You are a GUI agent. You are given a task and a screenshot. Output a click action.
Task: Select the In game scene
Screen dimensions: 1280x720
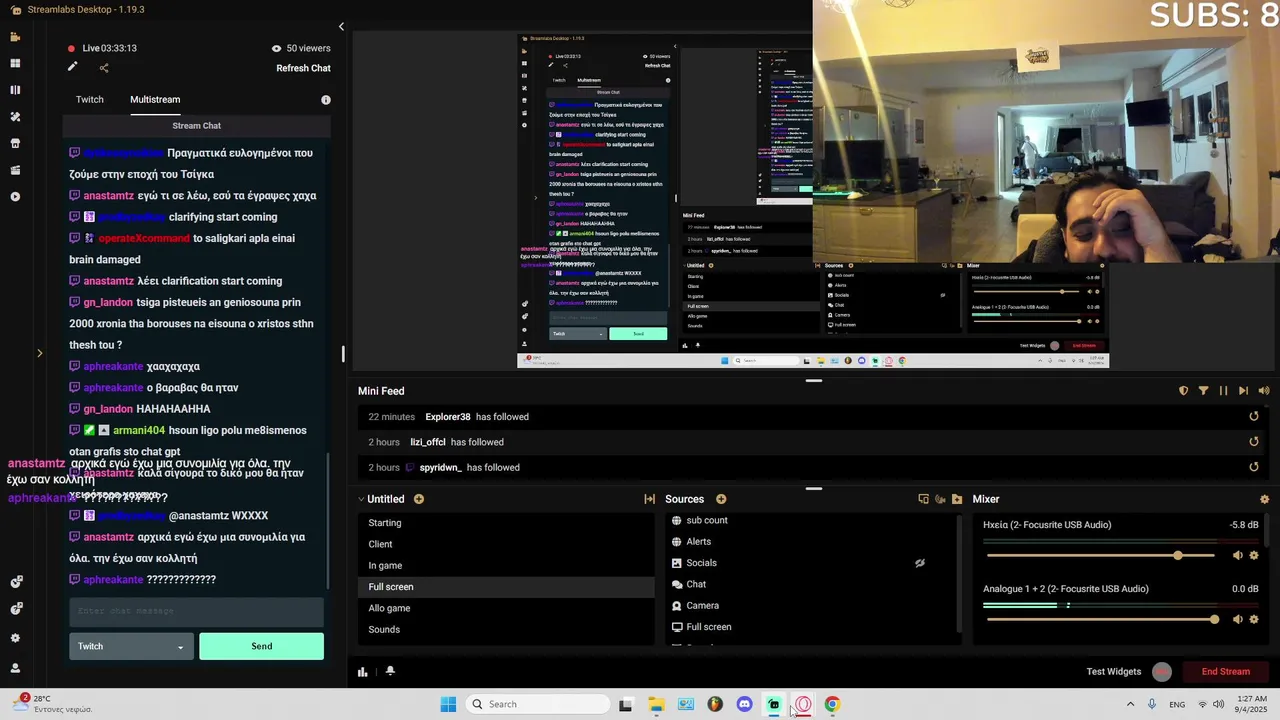pos(506,566)
